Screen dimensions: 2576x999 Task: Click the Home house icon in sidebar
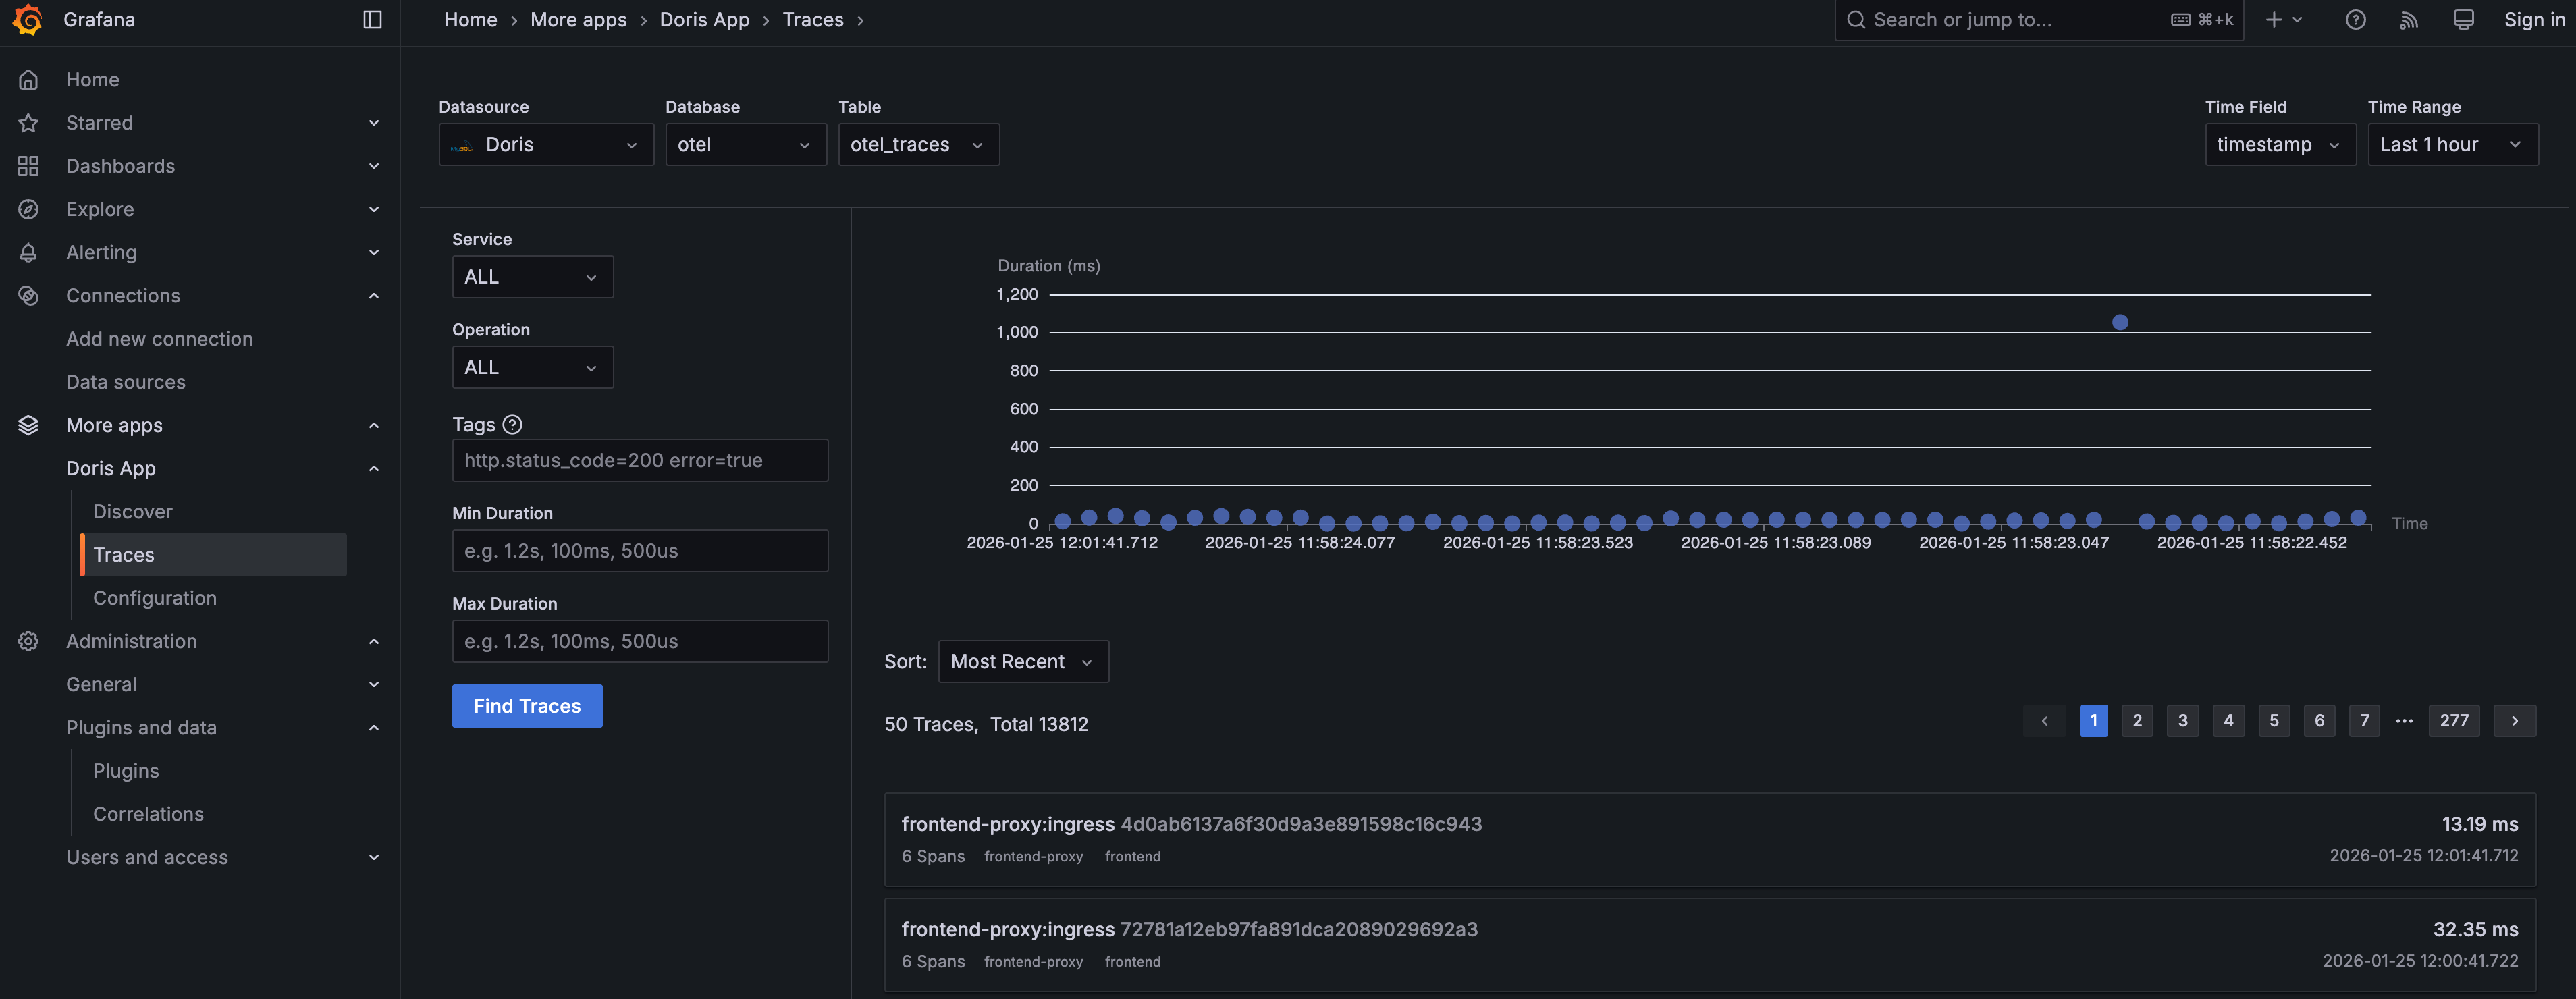point(28,80)
